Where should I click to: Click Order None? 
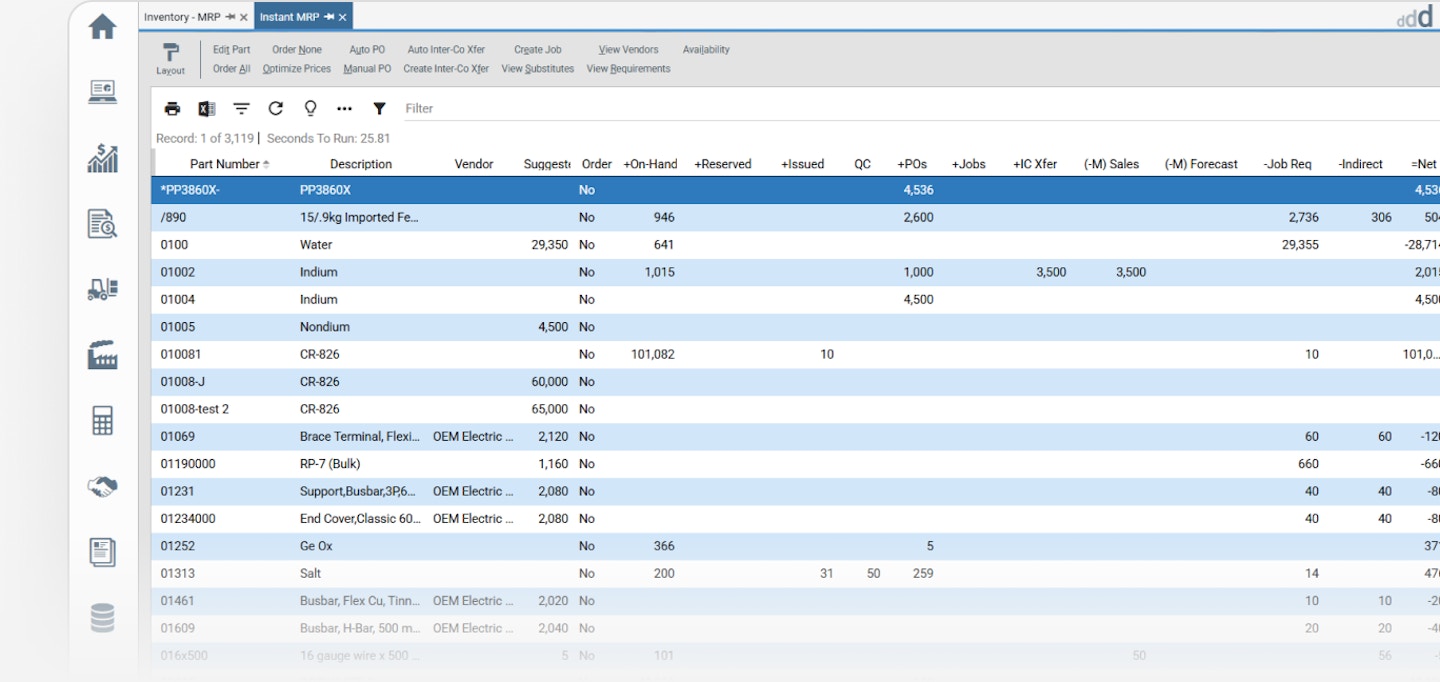(297, 49)
